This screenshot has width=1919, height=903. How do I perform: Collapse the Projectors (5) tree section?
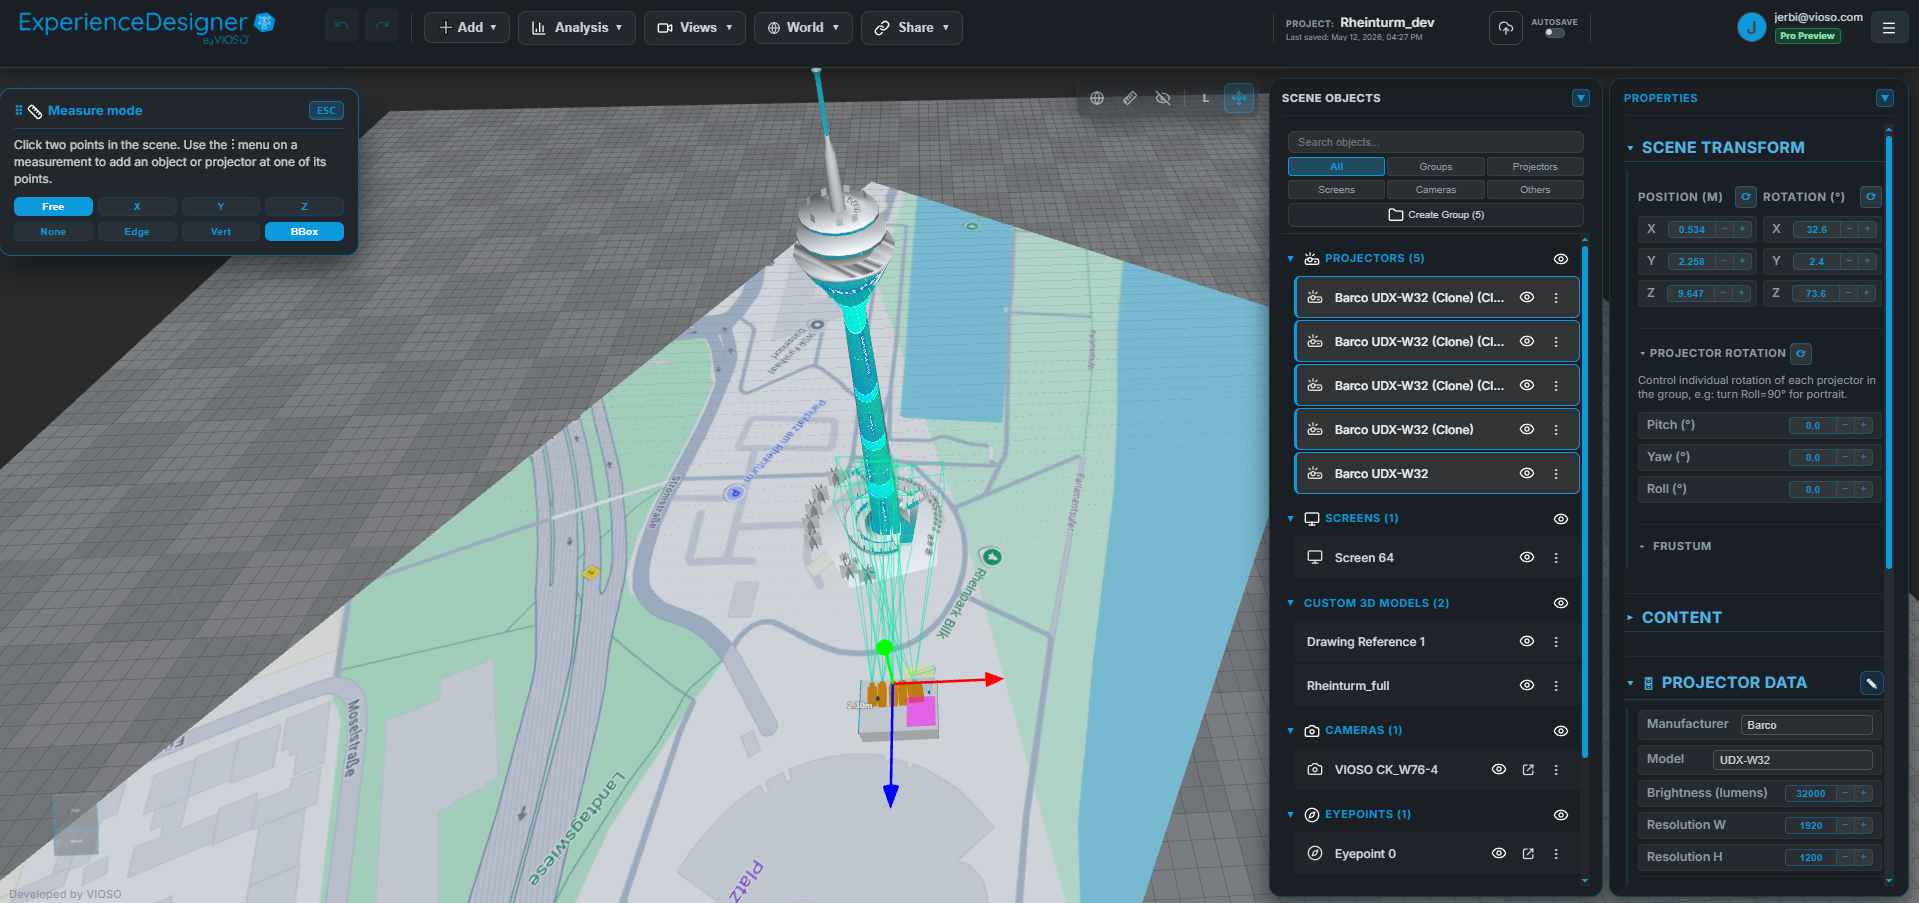coord(1290,259)
